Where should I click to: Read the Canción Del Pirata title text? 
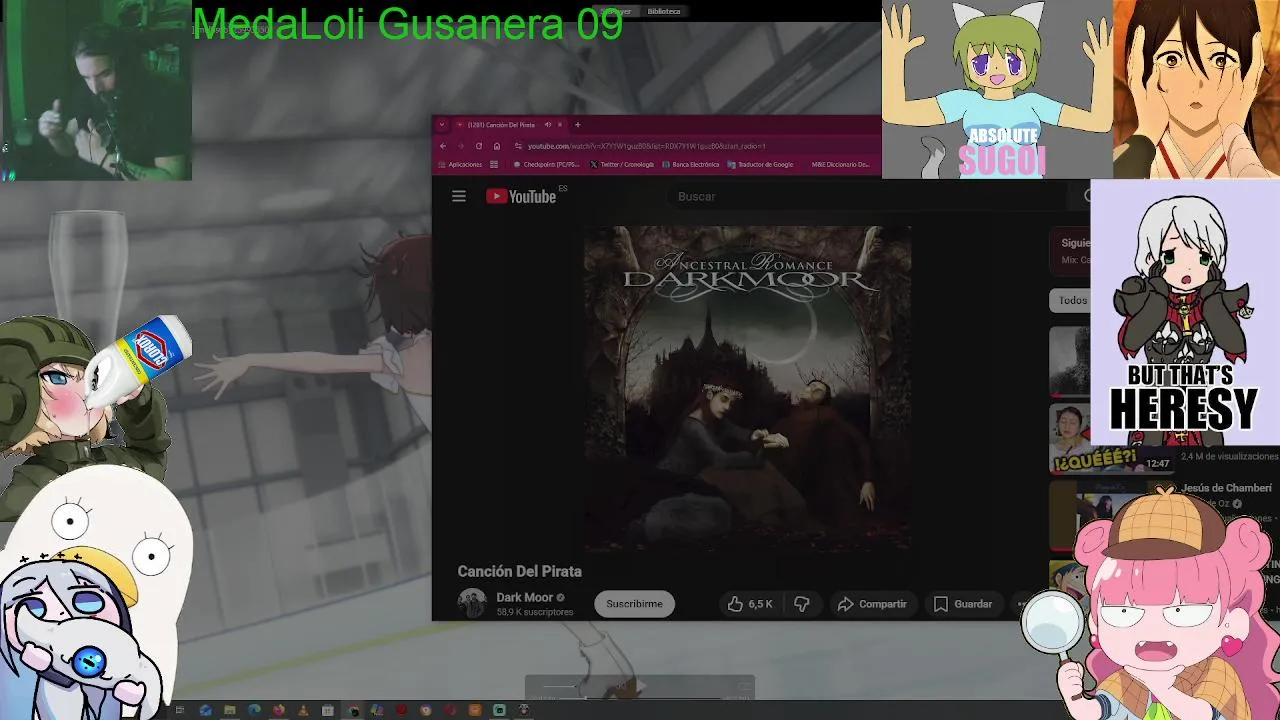click(519, 571)
